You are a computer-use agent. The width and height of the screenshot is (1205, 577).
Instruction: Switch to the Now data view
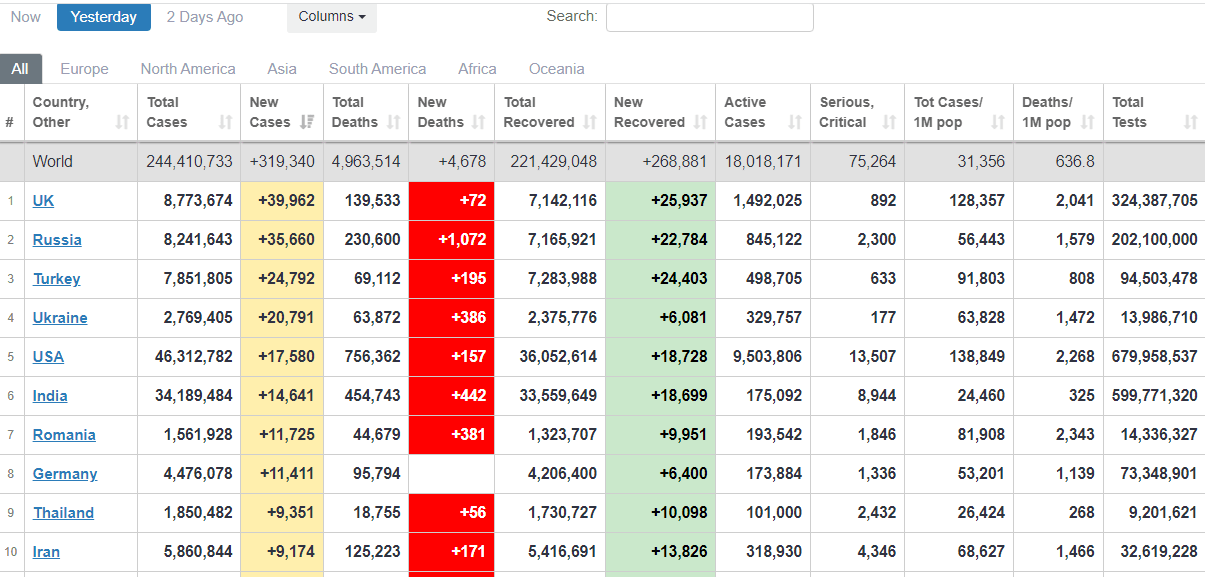pos(26,17)
